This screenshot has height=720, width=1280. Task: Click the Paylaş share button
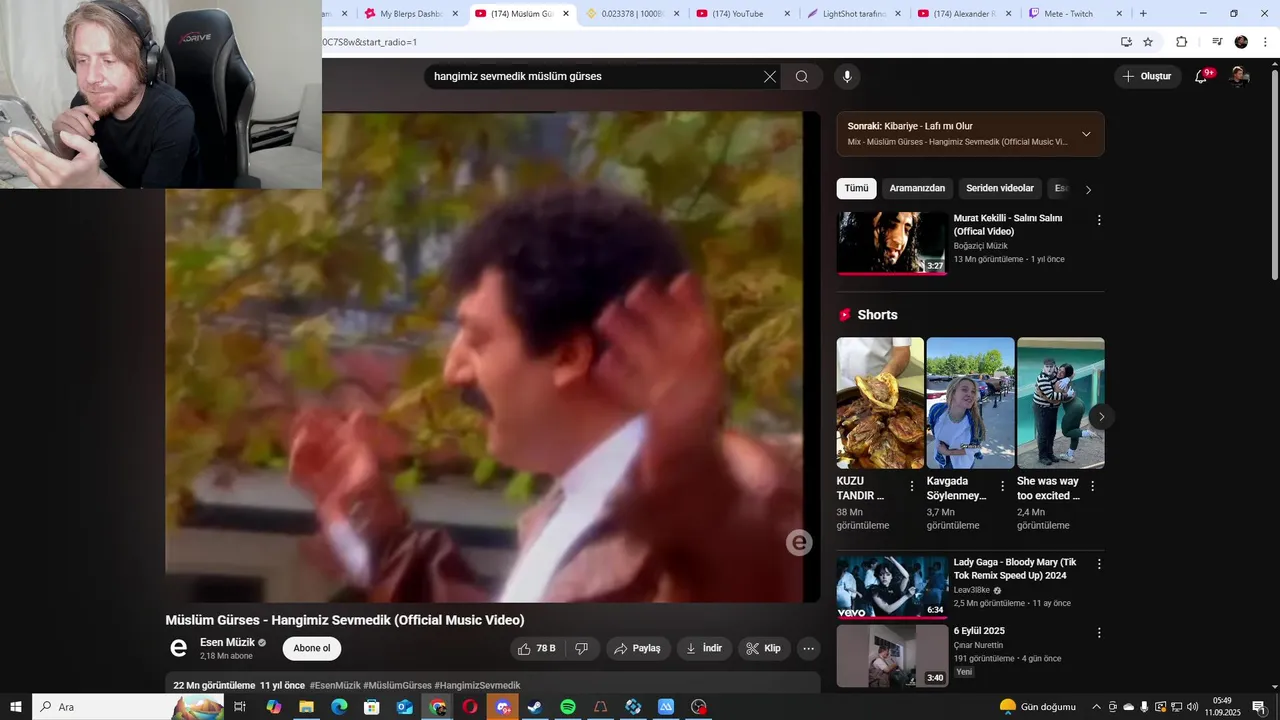[637, 648]
